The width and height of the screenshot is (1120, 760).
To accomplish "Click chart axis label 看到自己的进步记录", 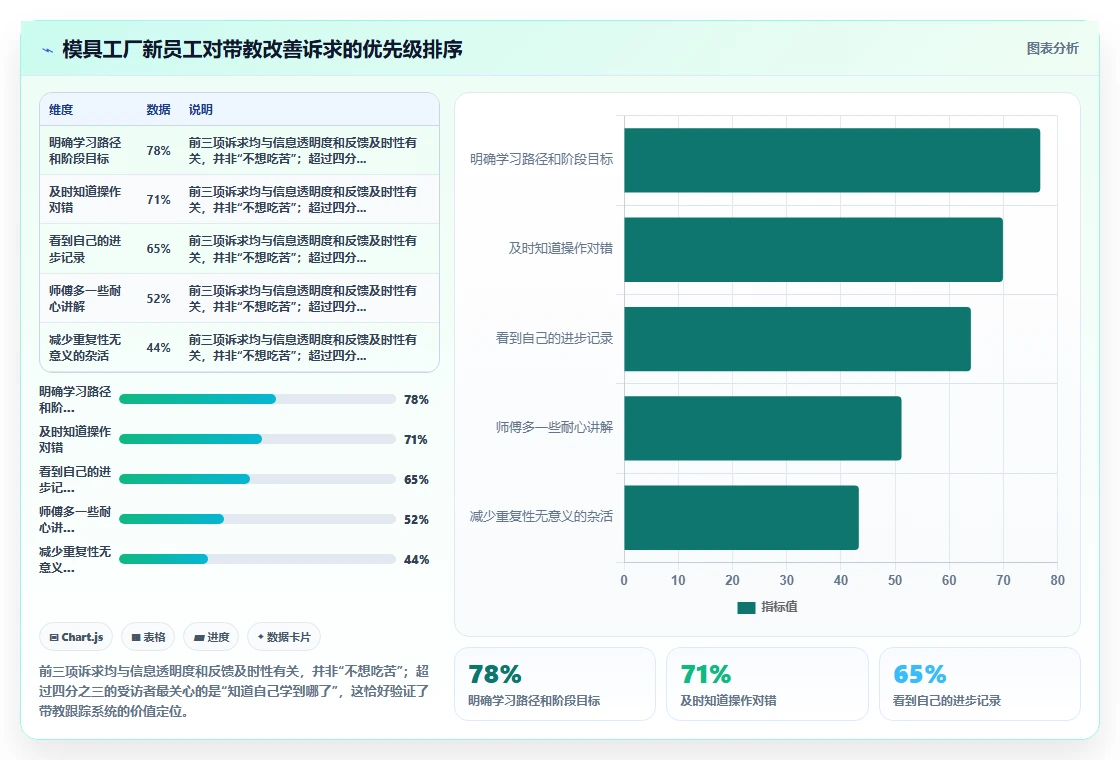I will [554, 338].
